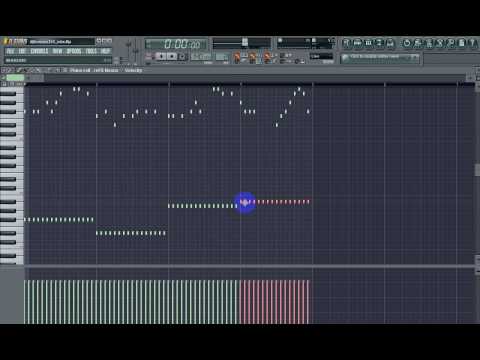Click the online news panel
Viewport: 480px width, 360px height.
pyautogui.click(x=380, y=58)
